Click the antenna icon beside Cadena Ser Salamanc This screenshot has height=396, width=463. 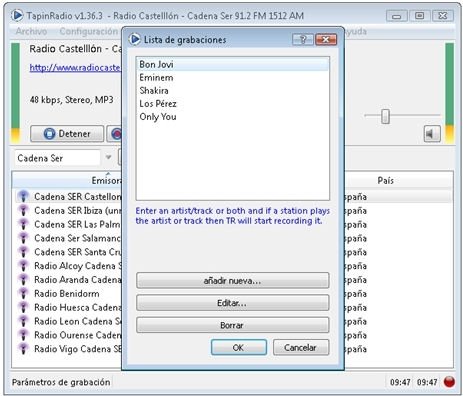(23, 238)
